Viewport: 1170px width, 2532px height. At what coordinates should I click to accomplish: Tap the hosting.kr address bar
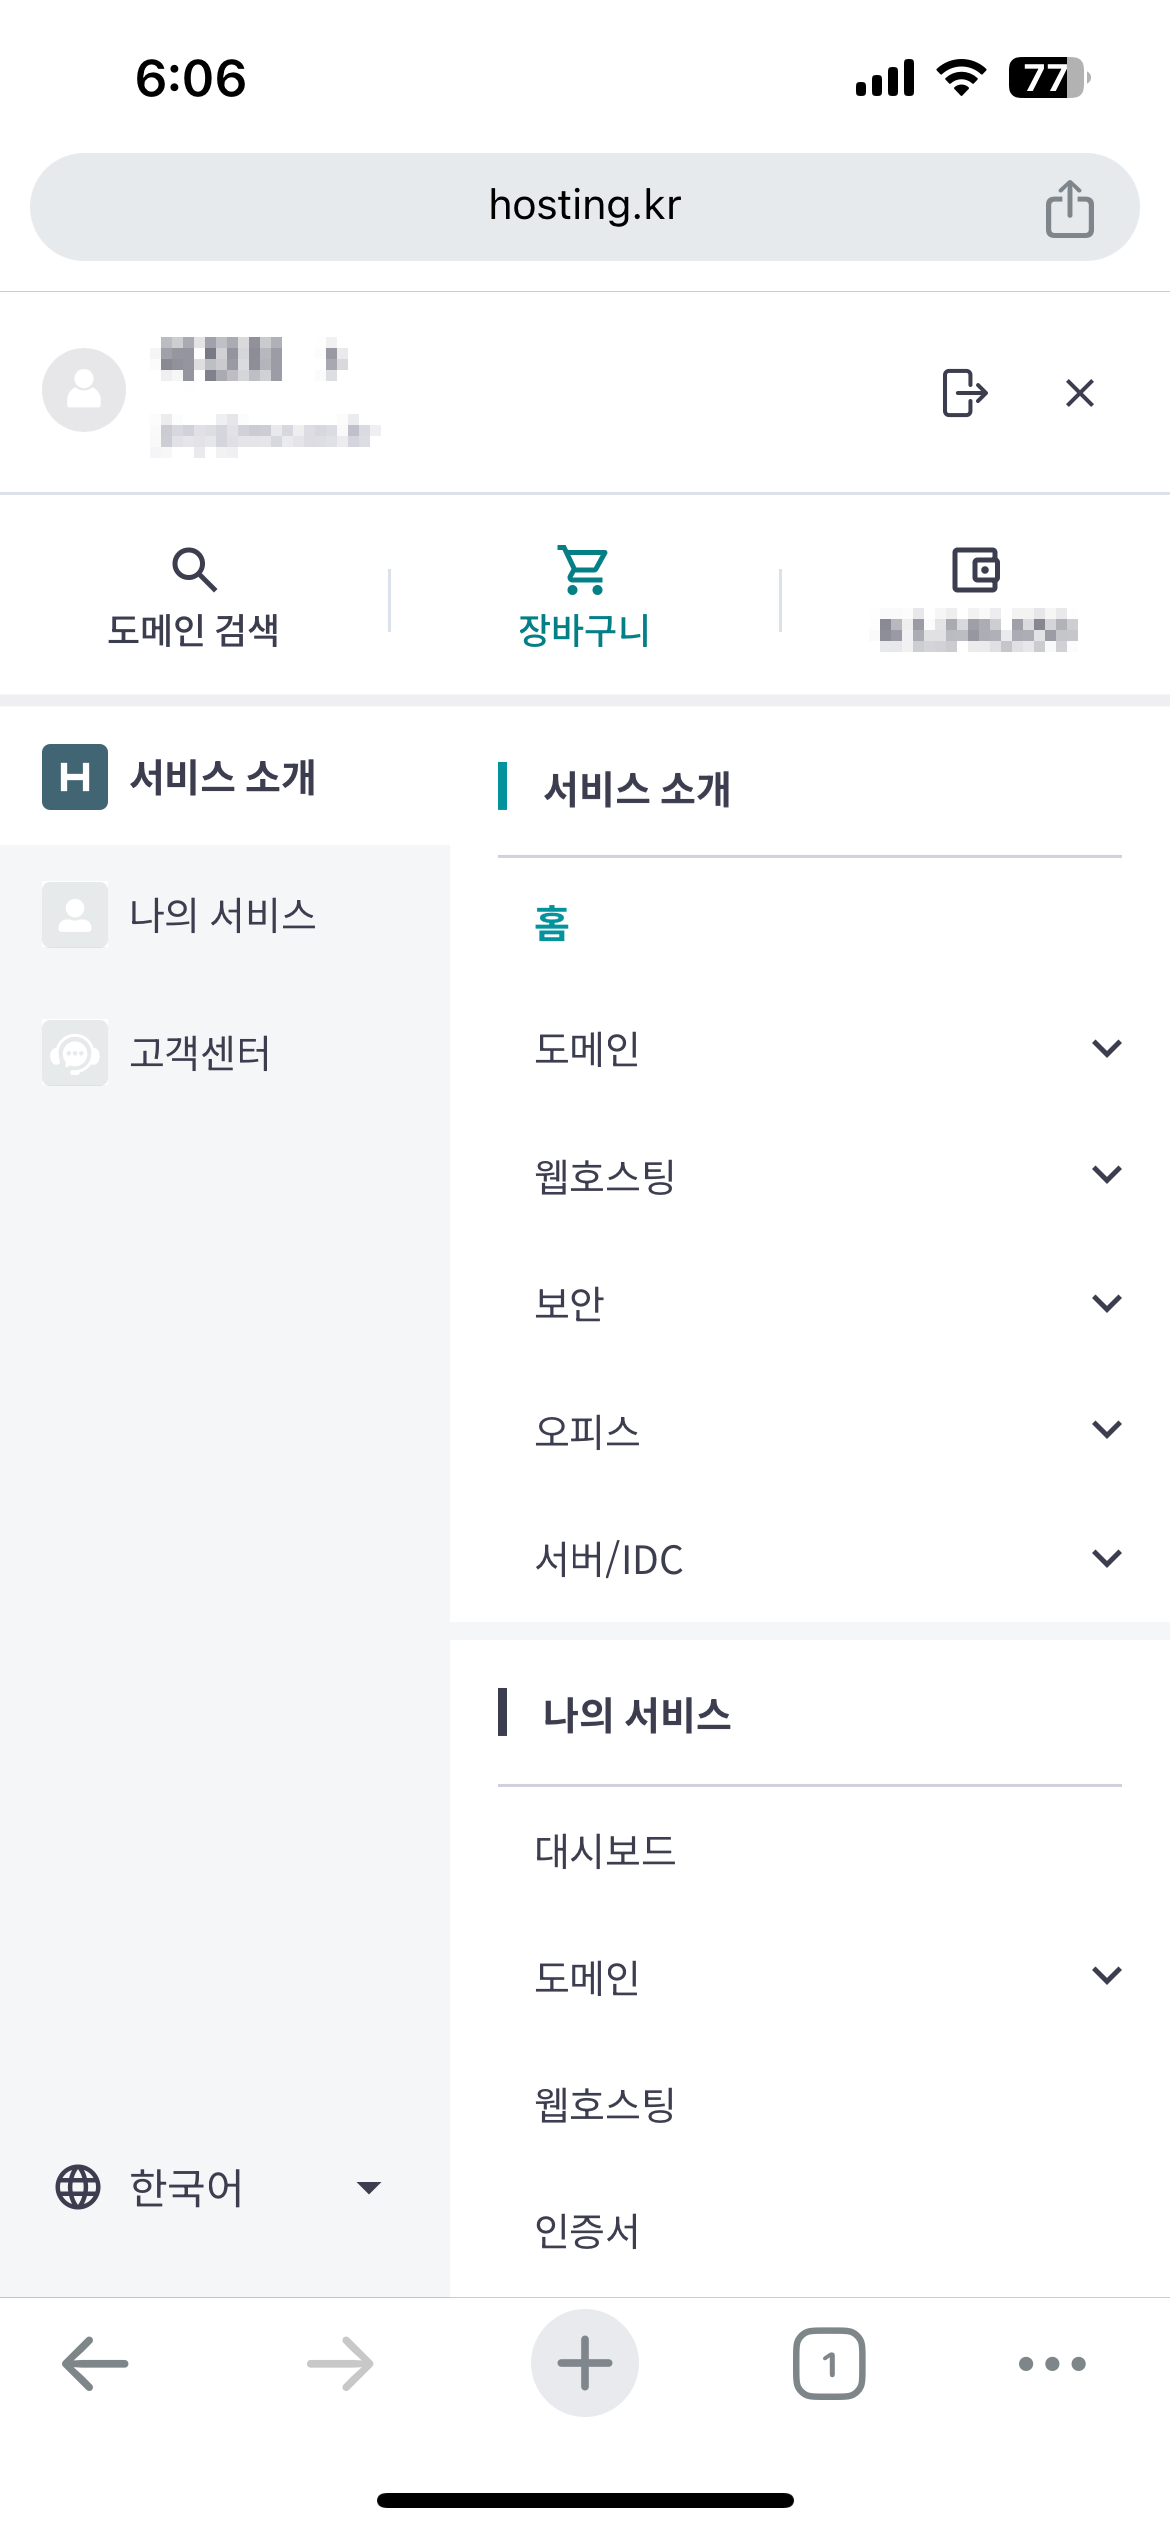pyautogui.click(x=585, y=207)
